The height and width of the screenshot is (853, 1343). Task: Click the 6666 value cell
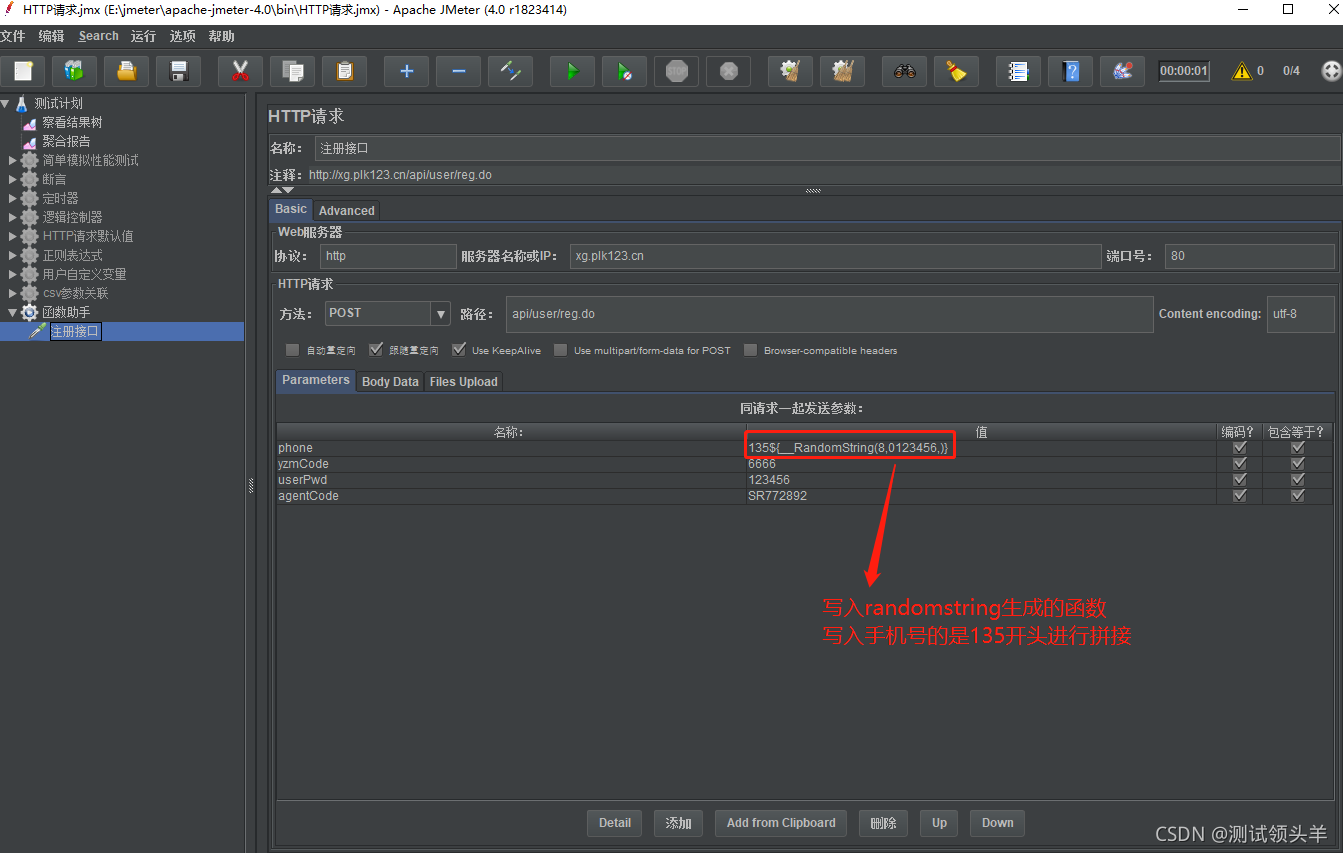(x=980, y=464)
